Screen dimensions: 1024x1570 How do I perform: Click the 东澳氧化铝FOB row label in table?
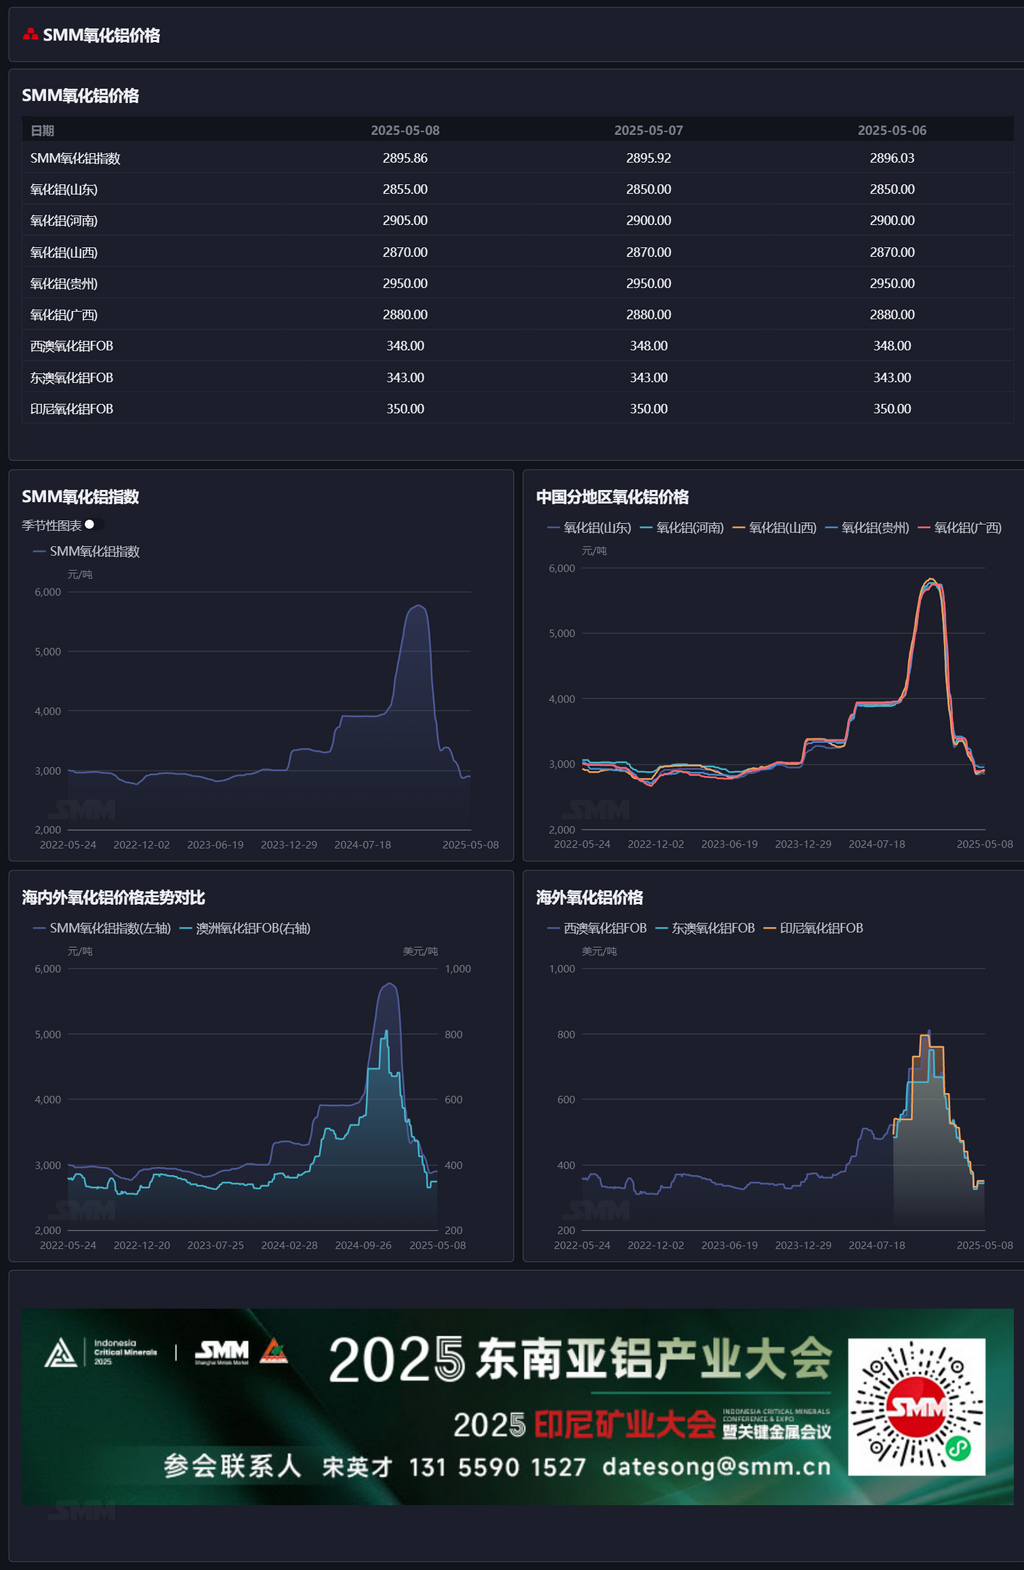coord(72,378)
